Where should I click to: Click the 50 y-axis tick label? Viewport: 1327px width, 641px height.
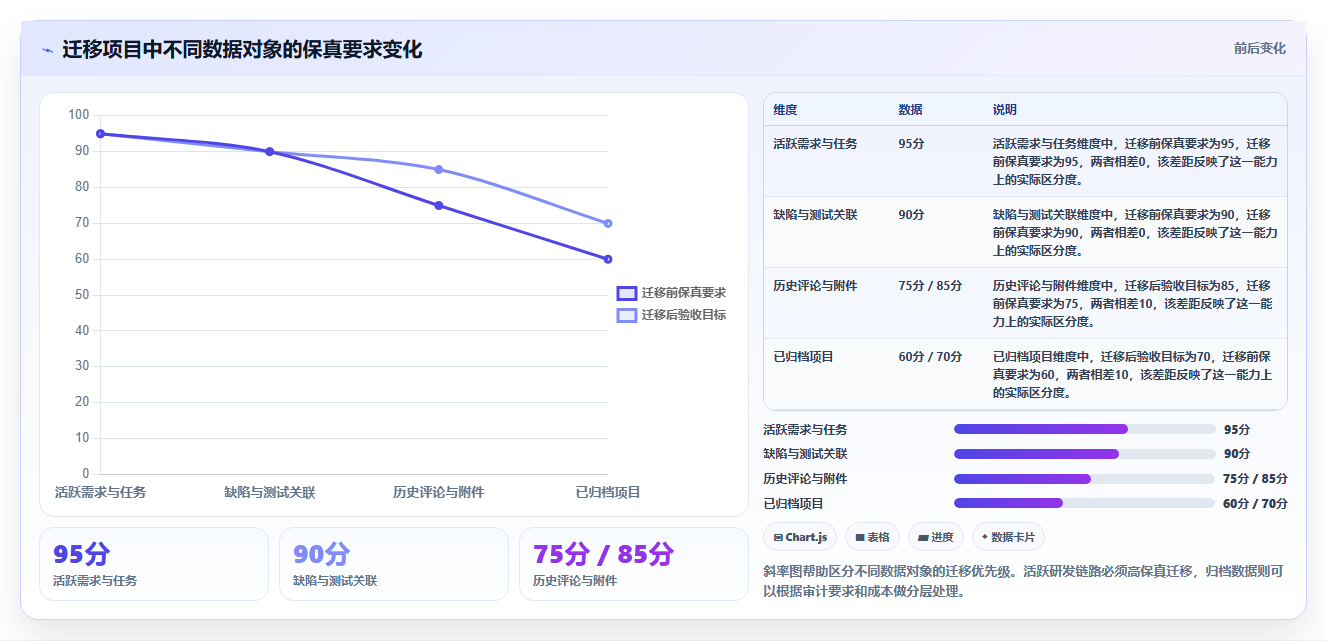[82, 295]
